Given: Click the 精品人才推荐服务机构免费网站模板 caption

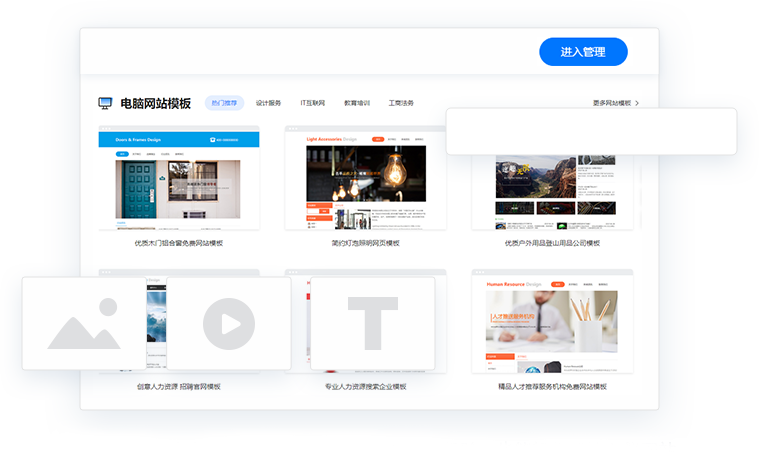Looking at the screenshot, I should pos(552,386).
